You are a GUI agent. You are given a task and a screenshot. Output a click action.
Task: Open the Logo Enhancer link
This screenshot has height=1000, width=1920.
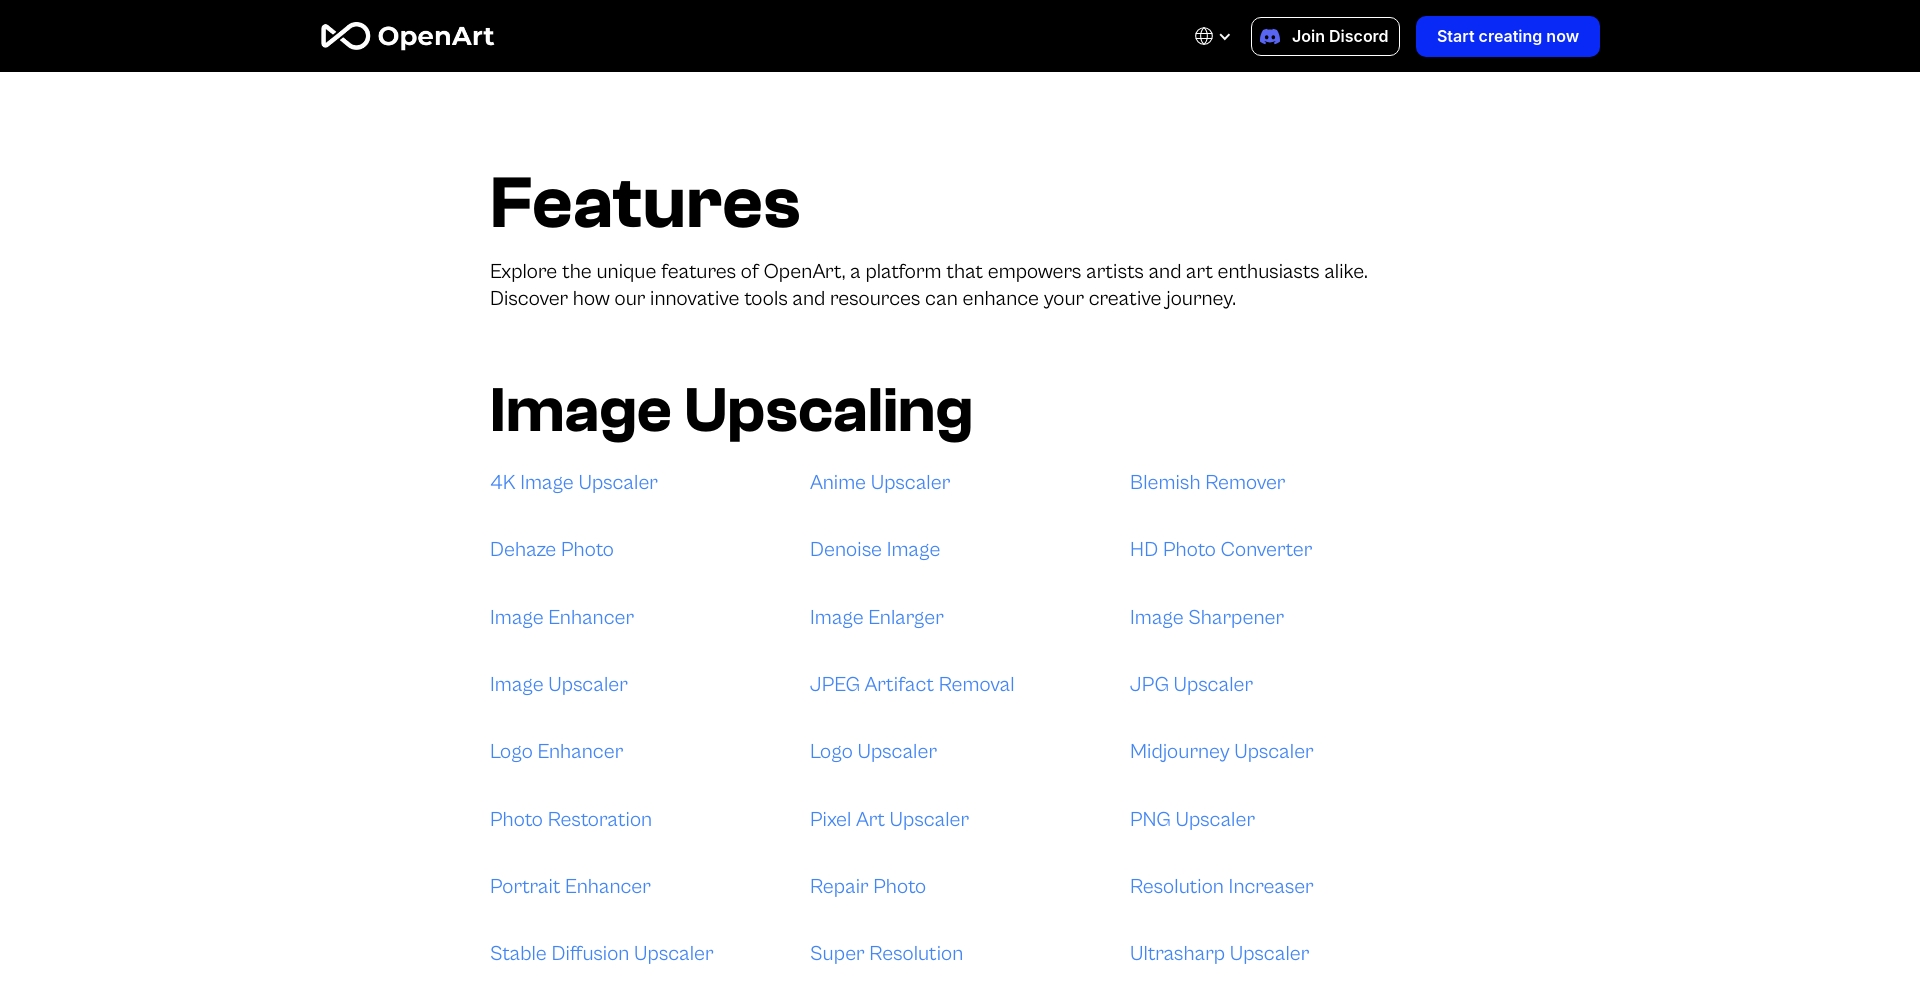(556, 751)
